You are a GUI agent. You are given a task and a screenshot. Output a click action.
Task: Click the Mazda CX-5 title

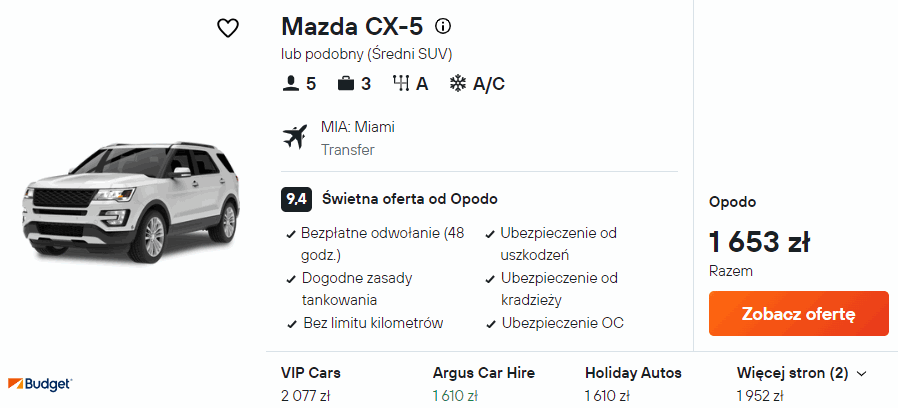353,26
